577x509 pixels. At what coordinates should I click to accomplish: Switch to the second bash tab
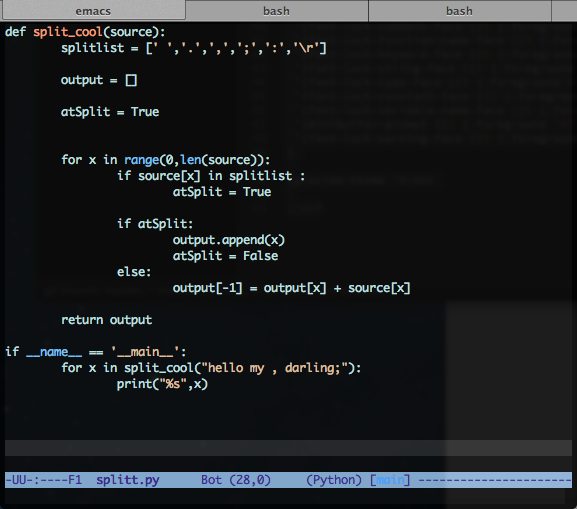click(459, 10)
